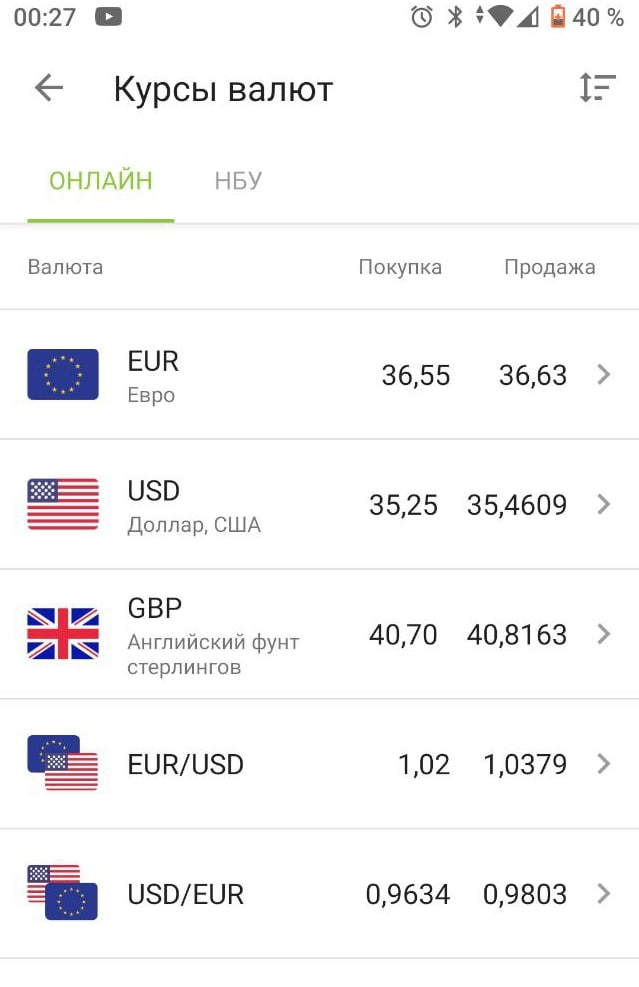This screenshot has width=639, height=987.
Task: Expand the USD row chevron
Action: [x=603, y=505]
